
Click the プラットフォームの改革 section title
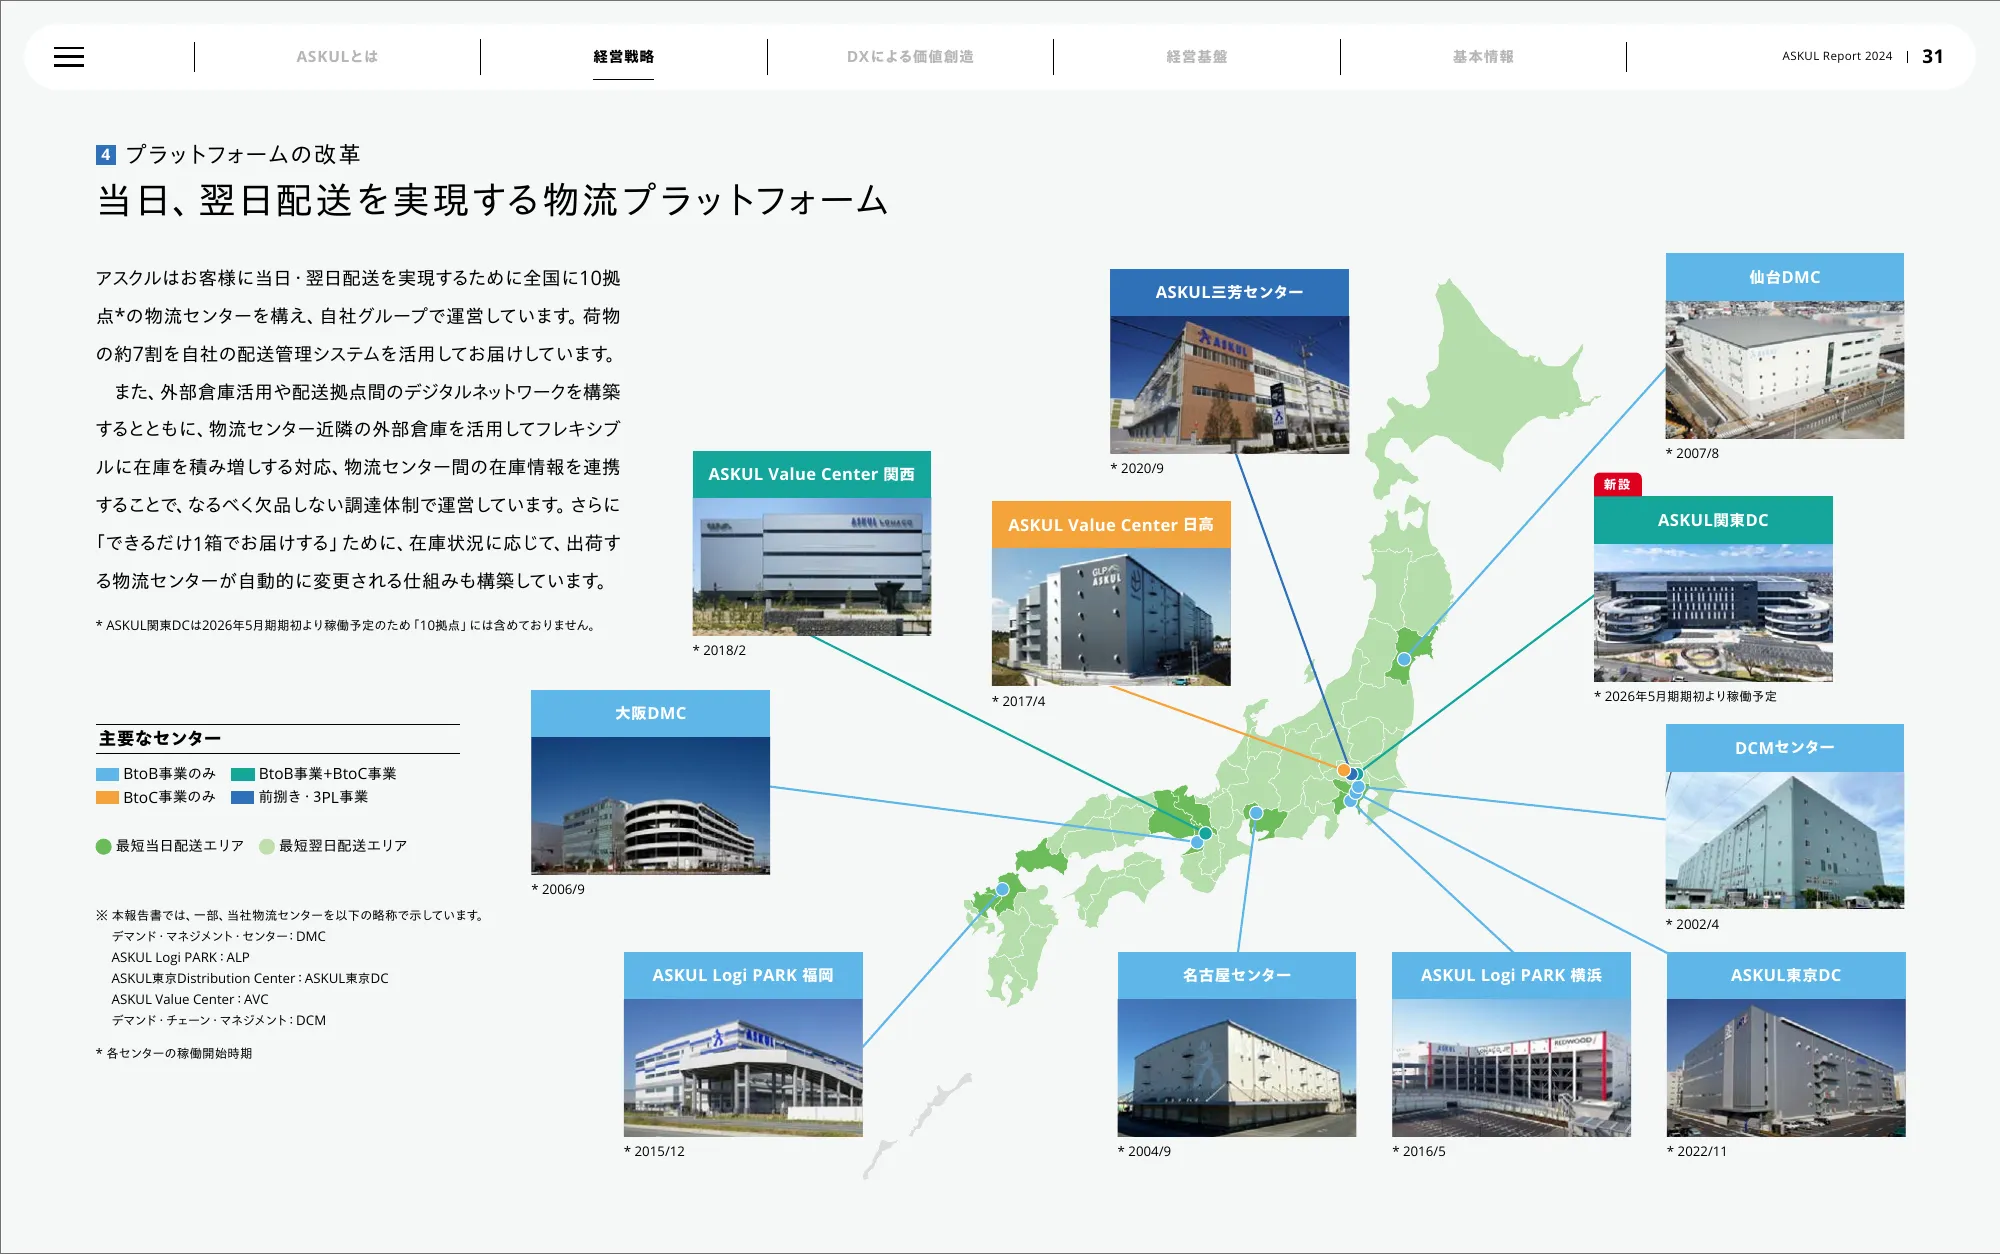(242, 154)
